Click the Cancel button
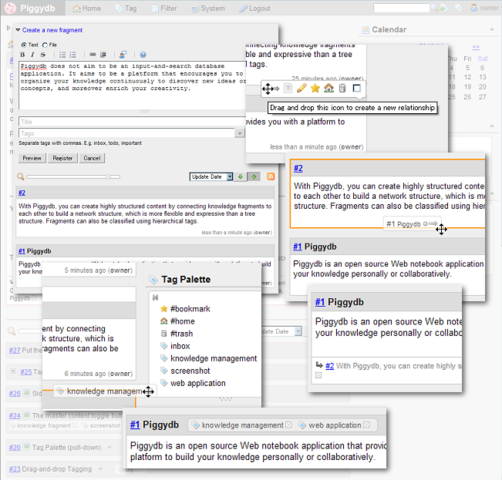Viewport: 502px width, 480px height. coord(92,158)
